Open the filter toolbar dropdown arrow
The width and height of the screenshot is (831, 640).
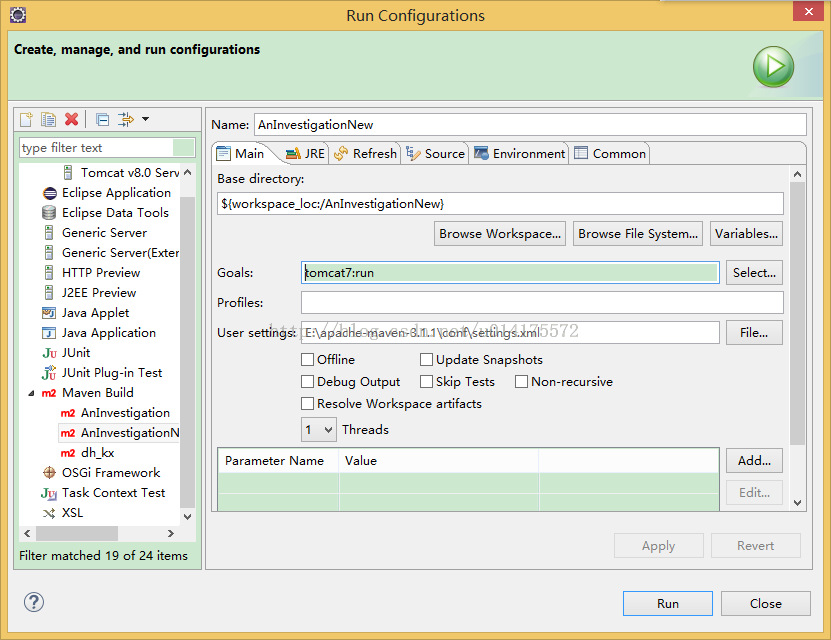pos(145,119)
